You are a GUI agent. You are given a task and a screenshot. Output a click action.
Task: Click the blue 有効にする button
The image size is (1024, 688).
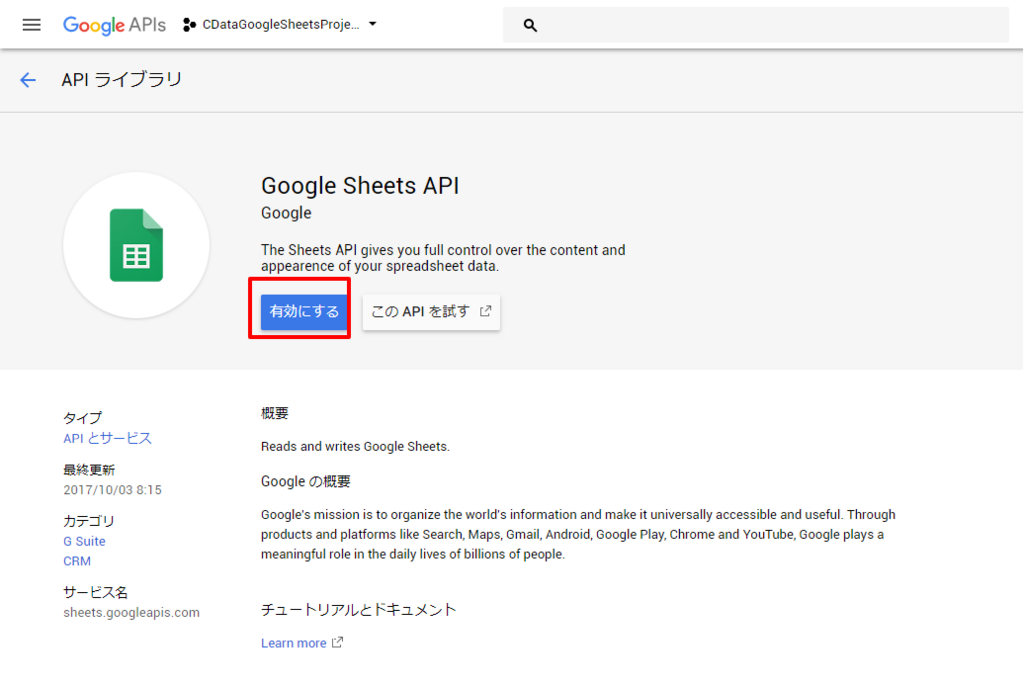click(x=304, y=311)
